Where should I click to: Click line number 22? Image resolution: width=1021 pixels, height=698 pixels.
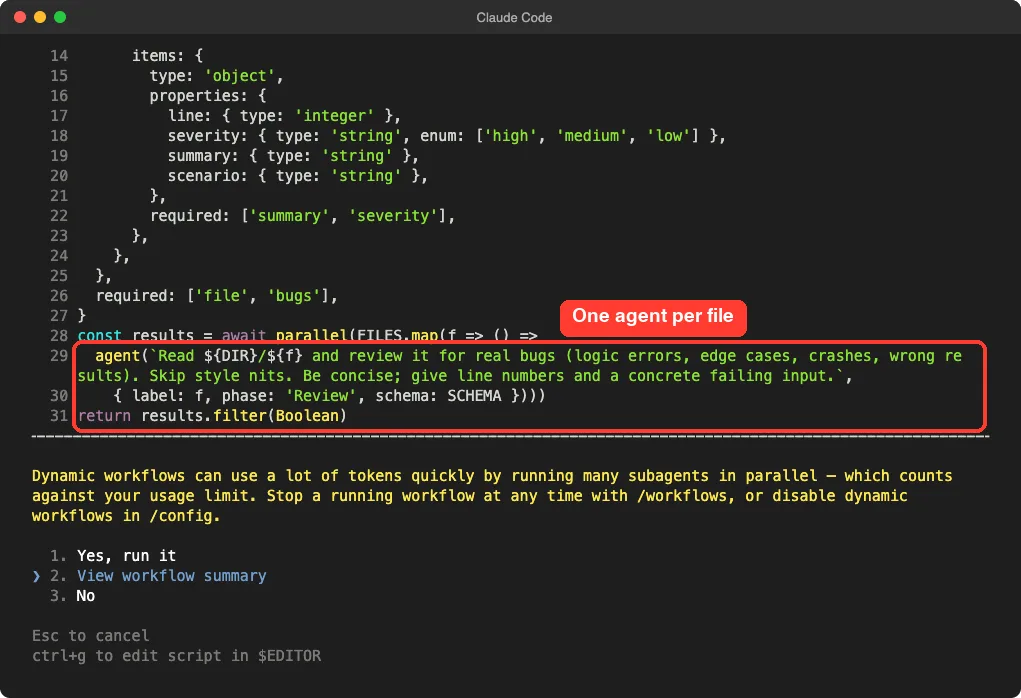[59, 216]
